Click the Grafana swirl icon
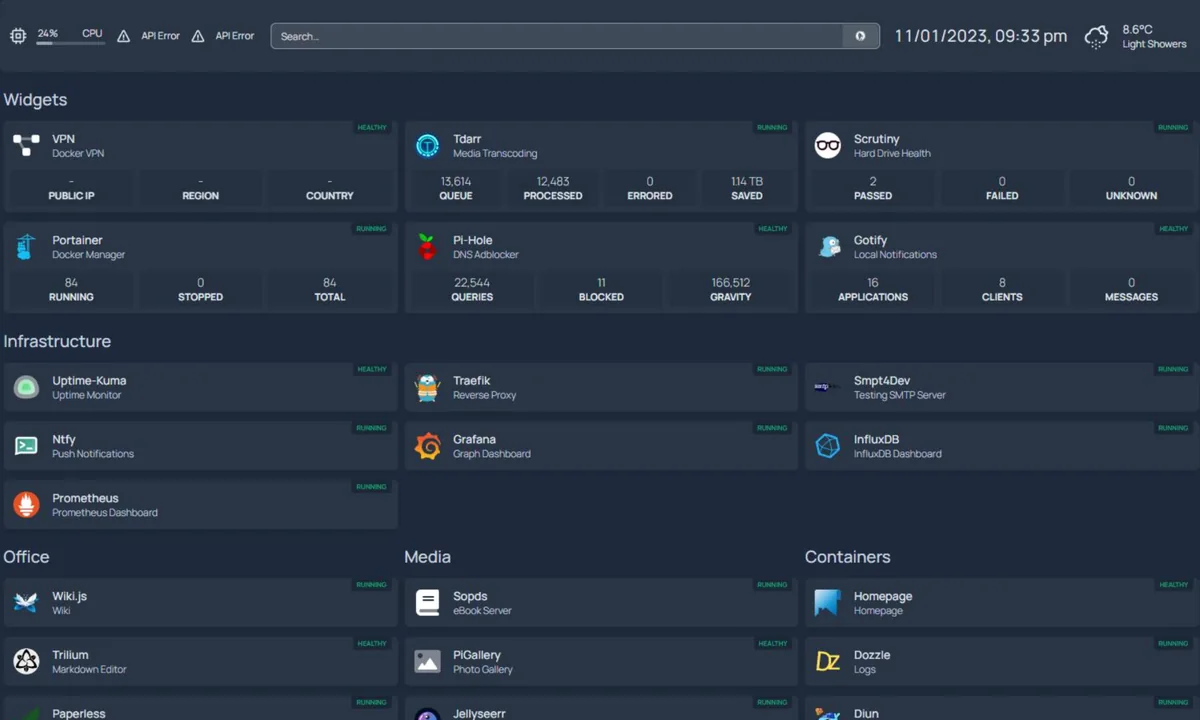The image size is (1200, 720). (428, 446)
